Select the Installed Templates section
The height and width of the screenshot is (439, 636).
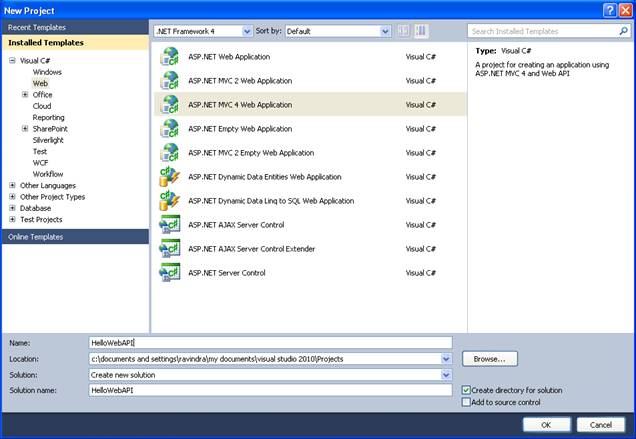coord(75,43)
